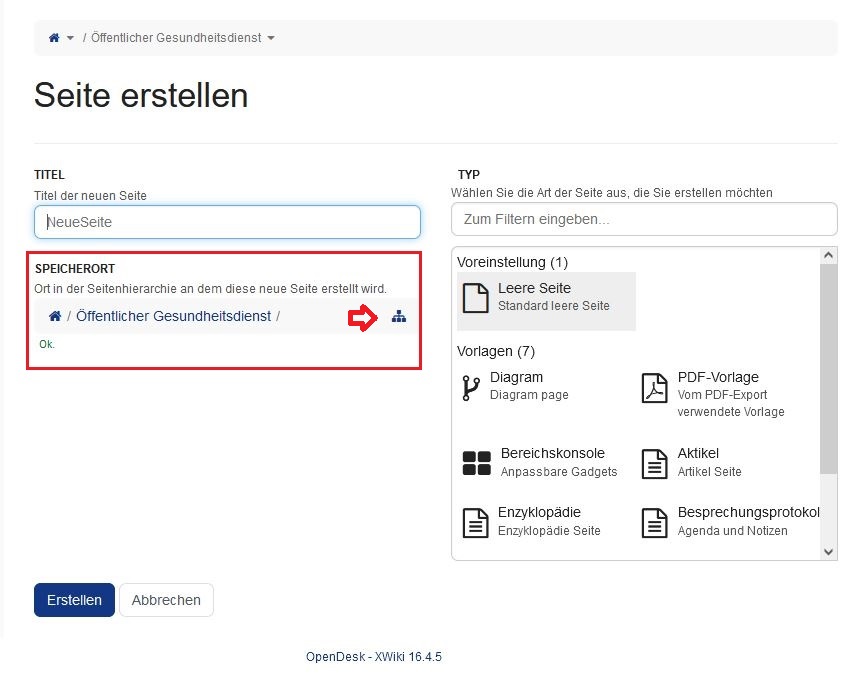The height and width of the screenshot is (676, 861).
Task: Click home icon in Speicherort breadcrumb
Action: (55, 316)
